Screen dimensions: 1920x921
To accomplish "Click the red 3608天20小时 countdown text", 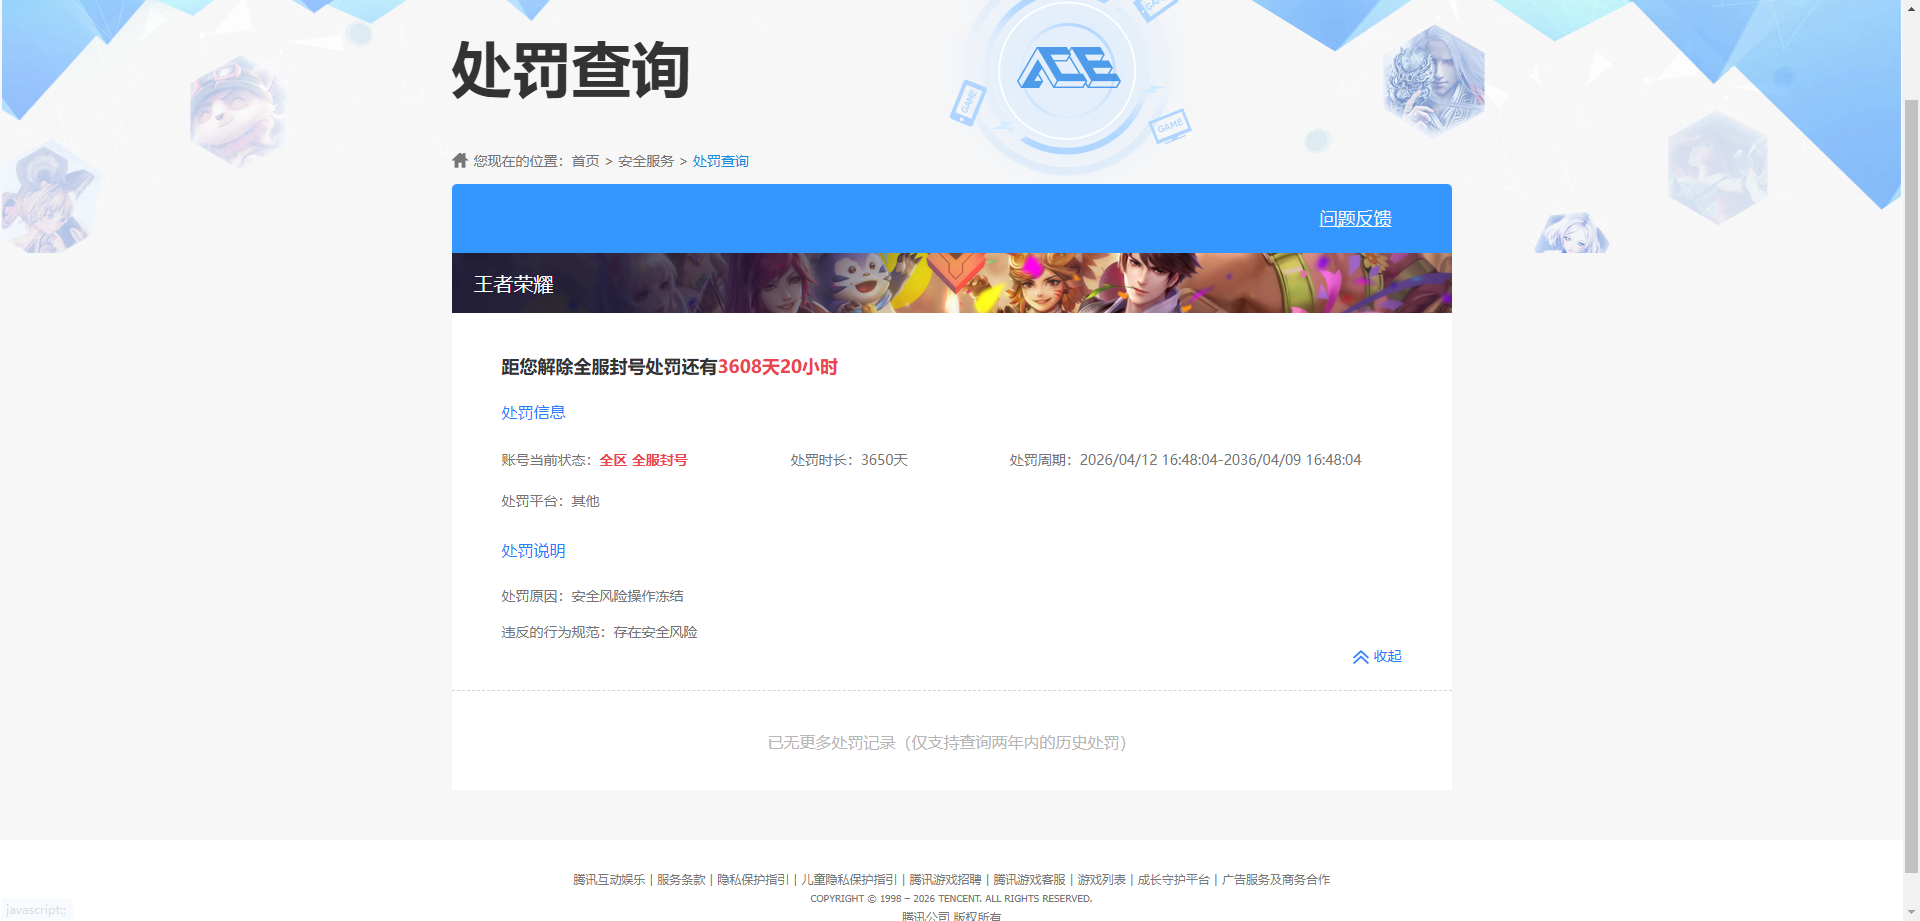I will pyautogui.click(x=778, y=367).
